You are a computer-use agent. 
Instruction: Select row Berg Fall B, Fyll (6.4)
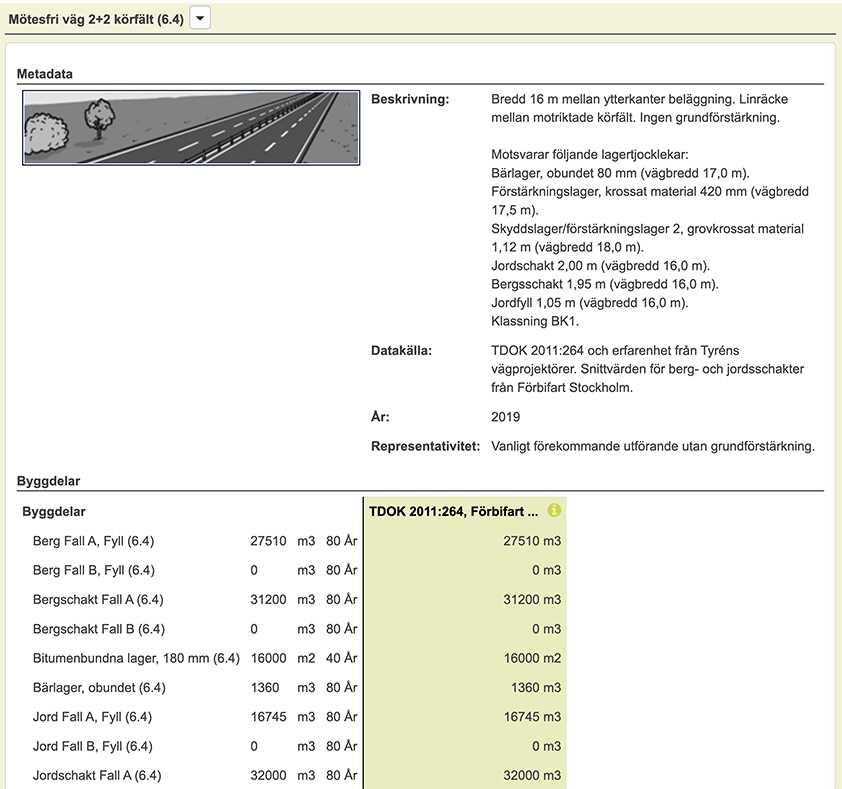coord(195,570)
